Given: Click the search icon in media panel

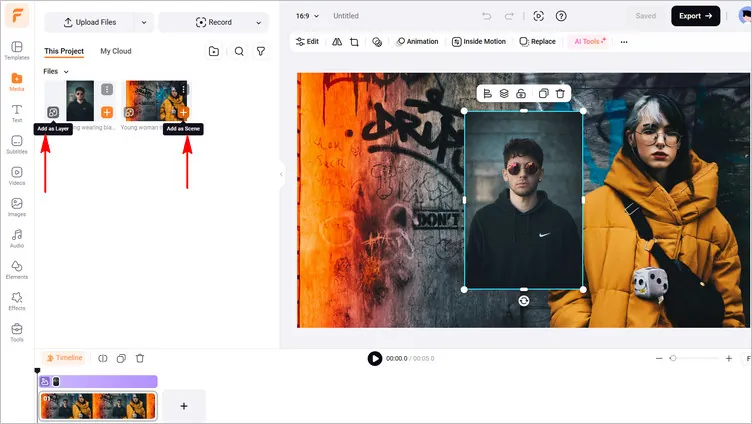Looking at the screenshot, I should [x=239, y=51].
